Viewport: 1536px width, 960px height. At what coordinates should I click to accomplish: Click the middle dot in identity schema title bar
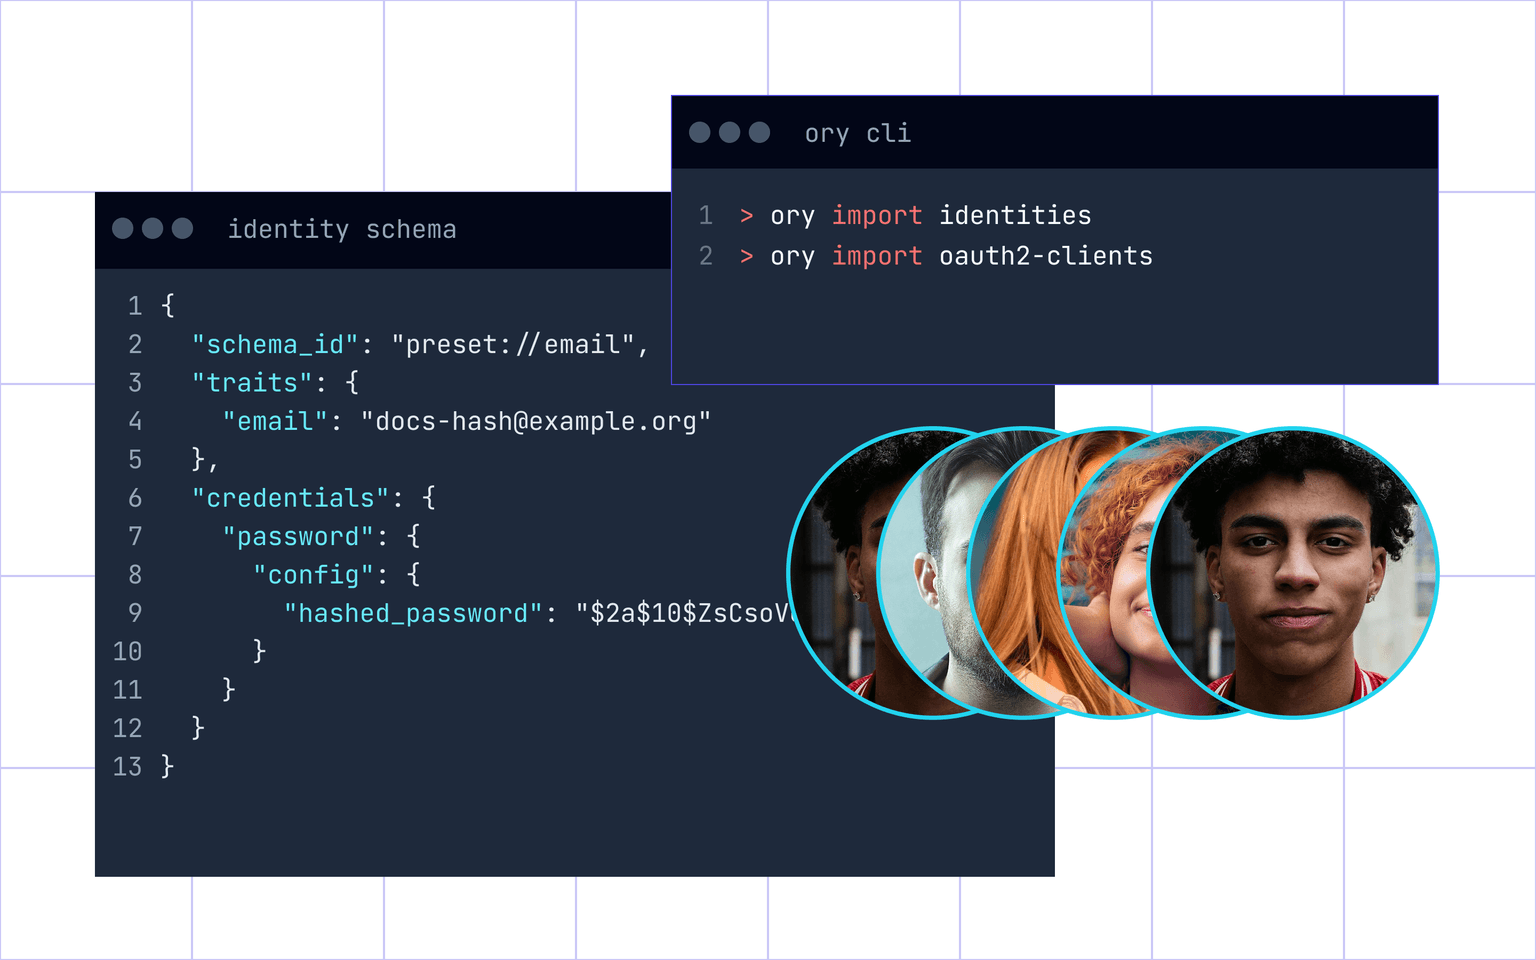(x=153, y=228)
